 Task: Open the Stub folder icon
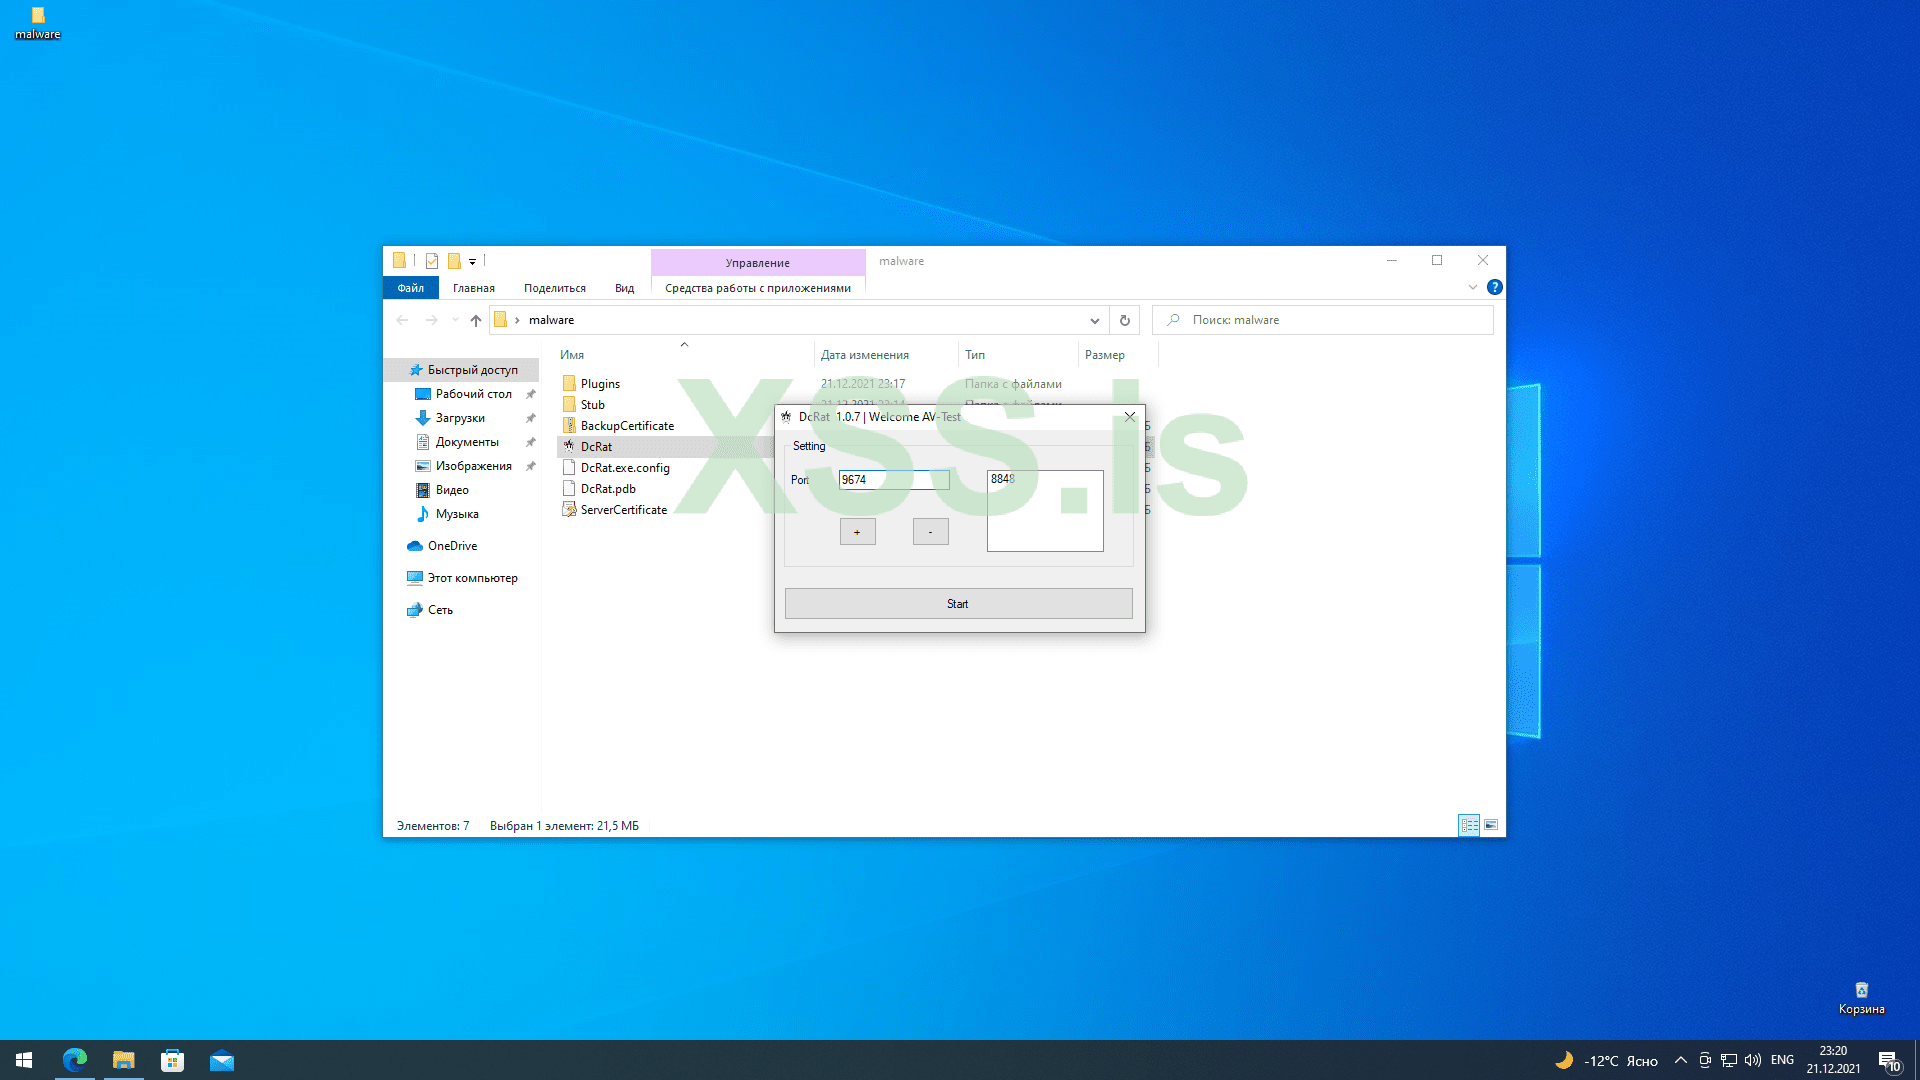click(569, 405)
